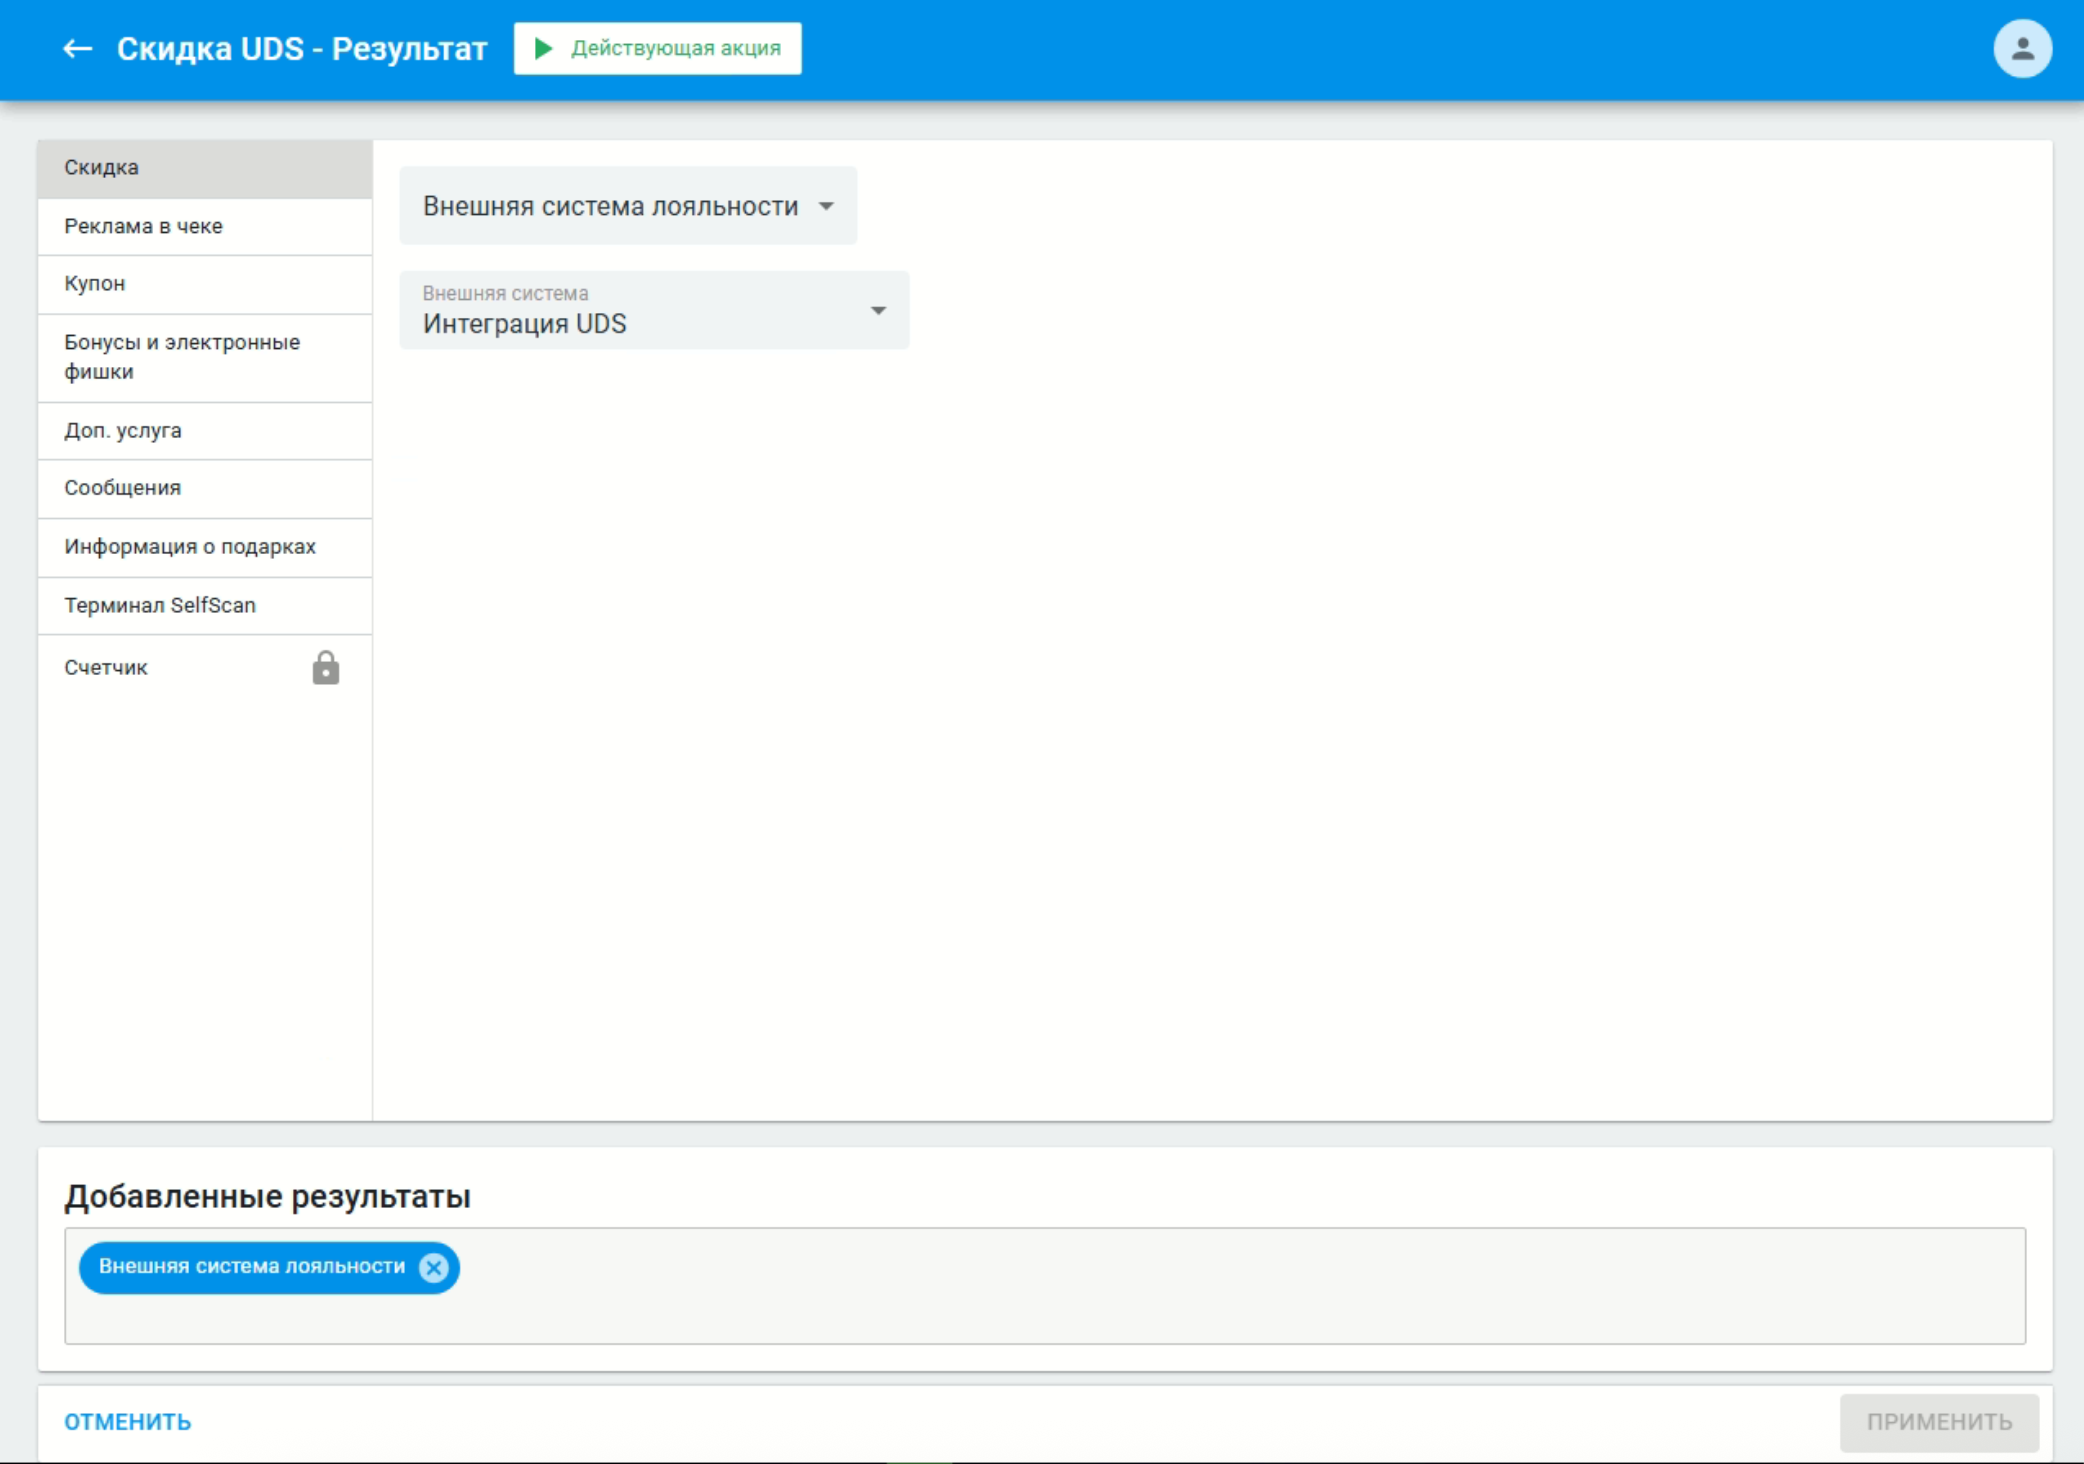This screenshot has width=2084, height=1464.
Task: Click the Скидка UDS - Результат title
Action: pos(302,48)
